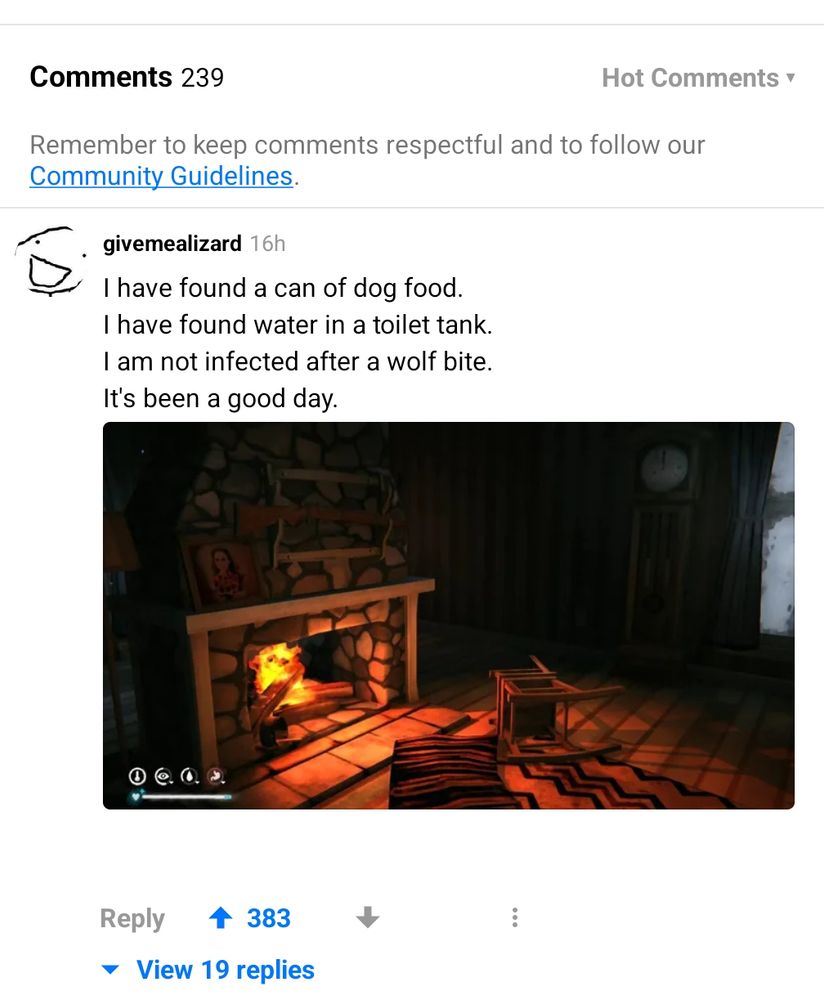
Task: Open the three-dot comment options menu
Action: click(515, 918)
